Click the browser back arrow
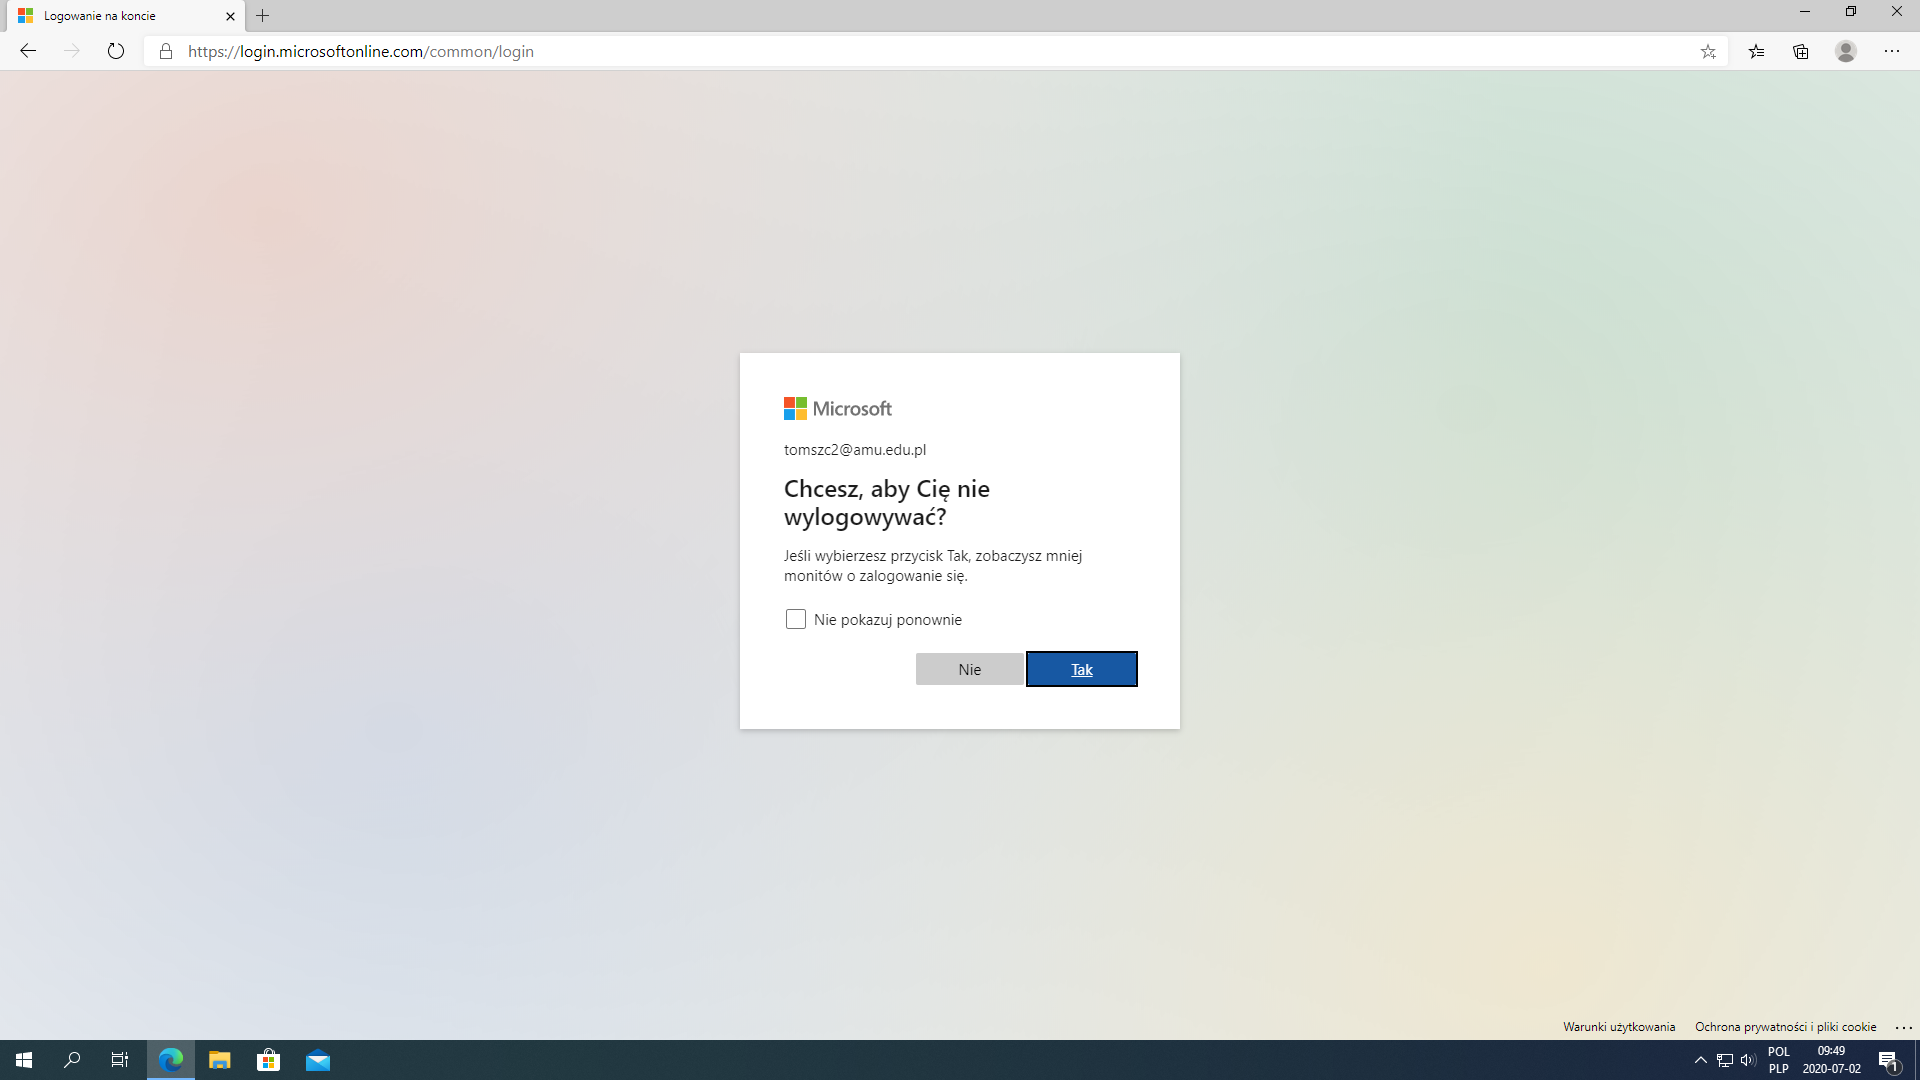This screenshot has width=1920, height=1080. (28, 51)
